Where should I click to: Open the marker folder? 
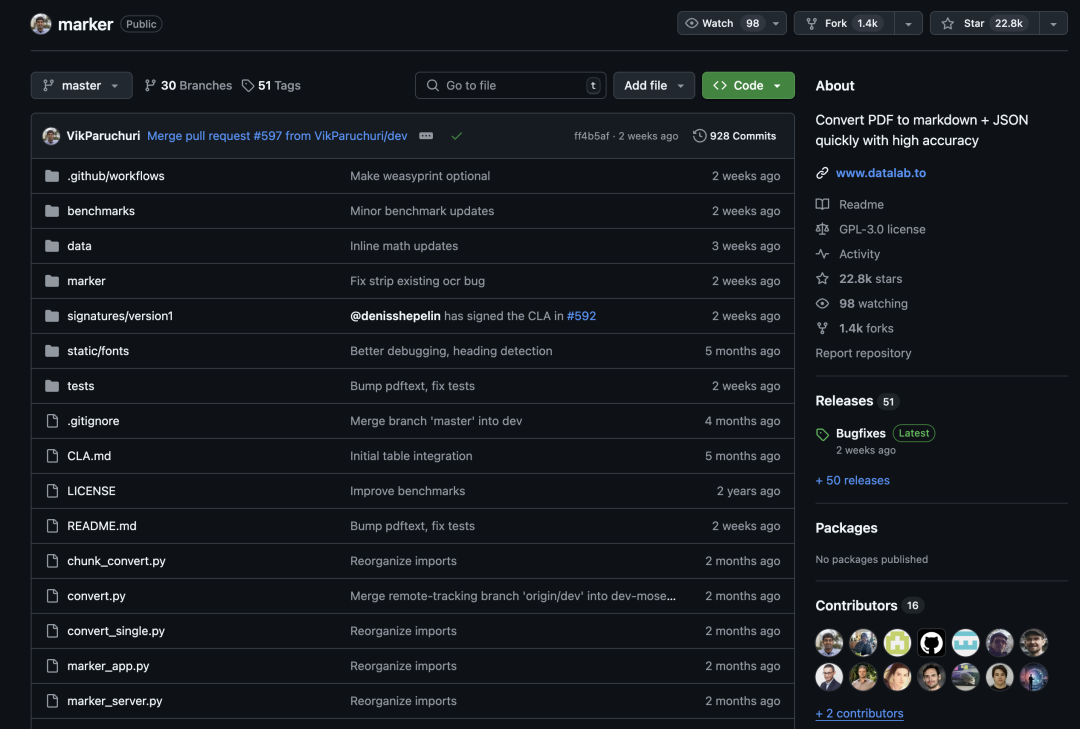tap(86, 281)
